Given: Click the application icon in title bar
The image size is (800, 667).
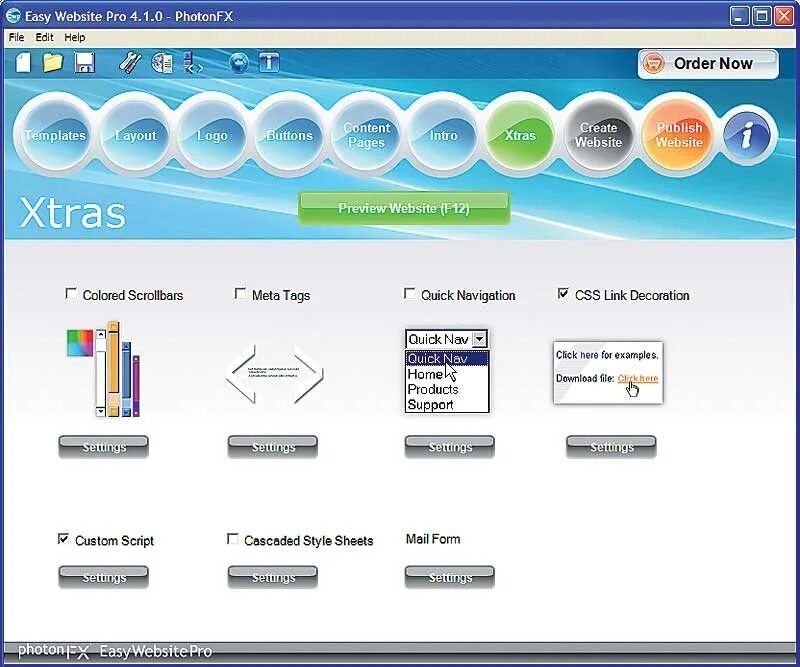Looking at the screenshot, I should [x=13, y=16].
